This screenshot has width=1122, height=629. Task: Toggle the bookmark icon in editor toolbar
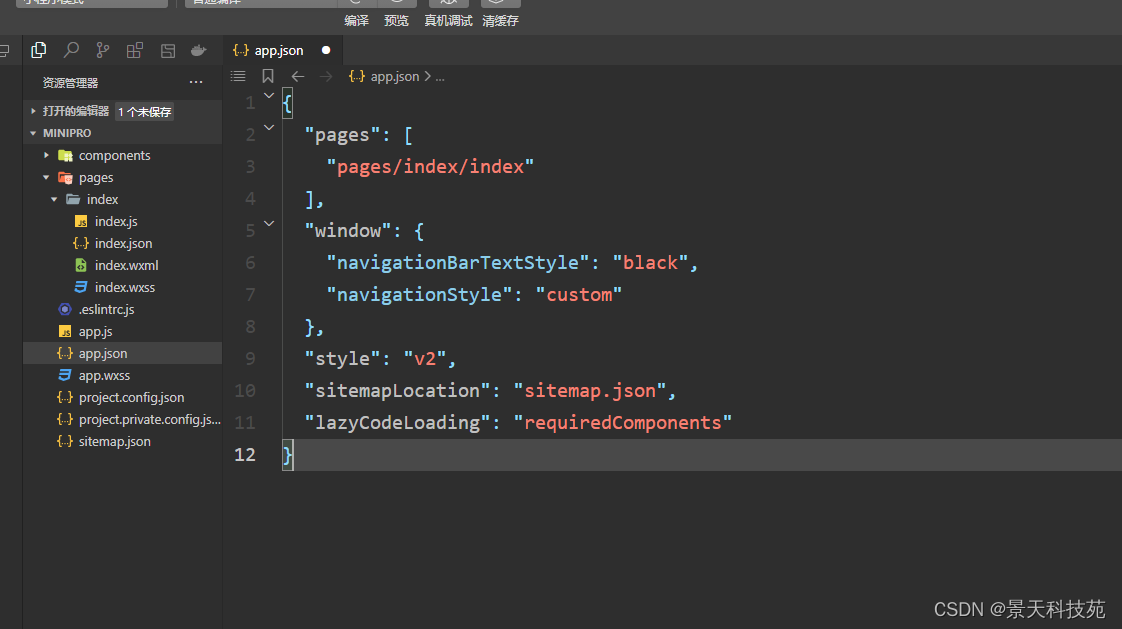pyautogui.click(x=268, y=76)
